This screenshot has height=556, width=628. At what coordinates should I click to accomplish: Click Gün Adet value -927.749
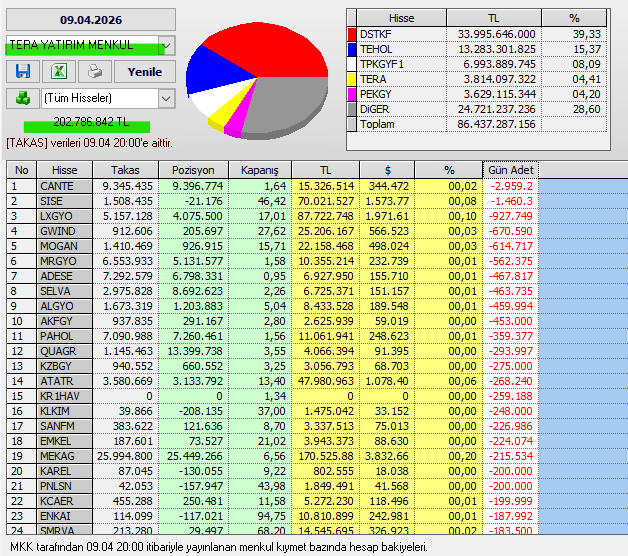pos(511,216)
